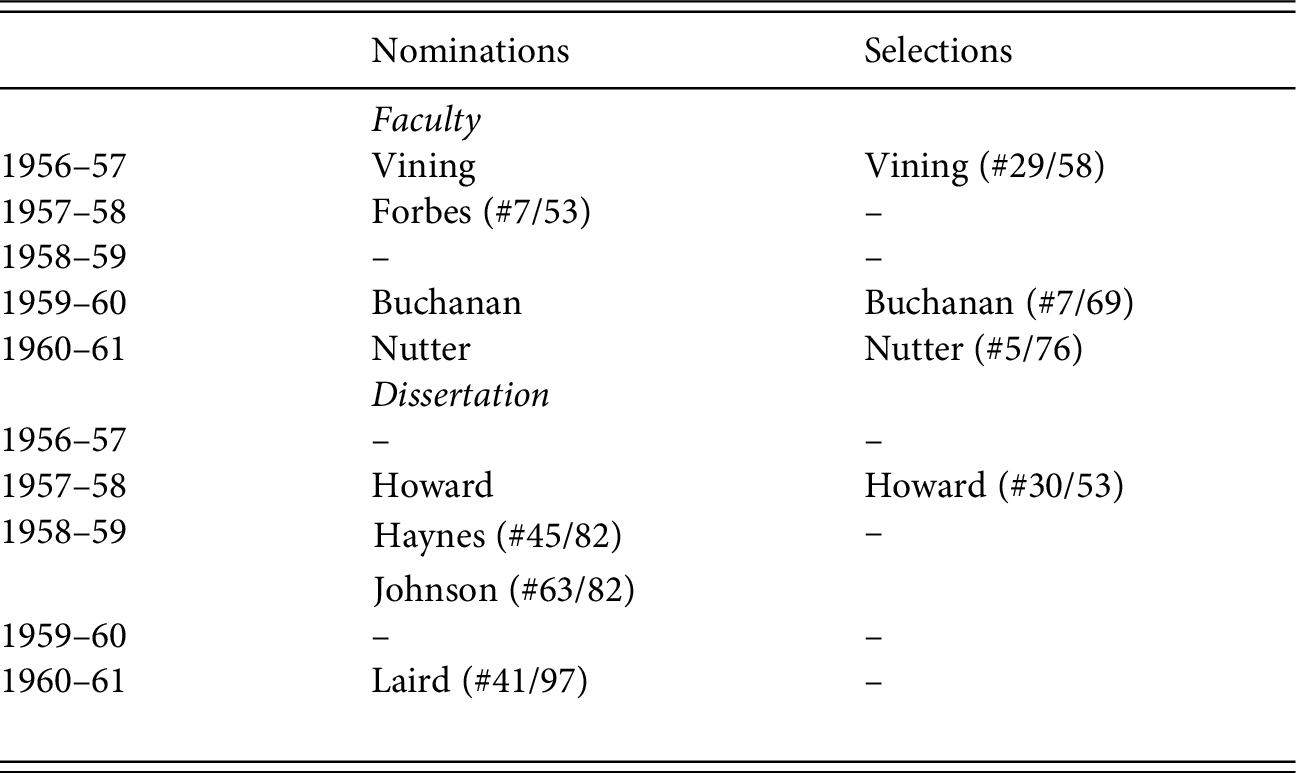Click the Faculty 1957–58 year label
Viewport: 1296px width, 773px height.
pyautogui.click(x=63, y=212)
